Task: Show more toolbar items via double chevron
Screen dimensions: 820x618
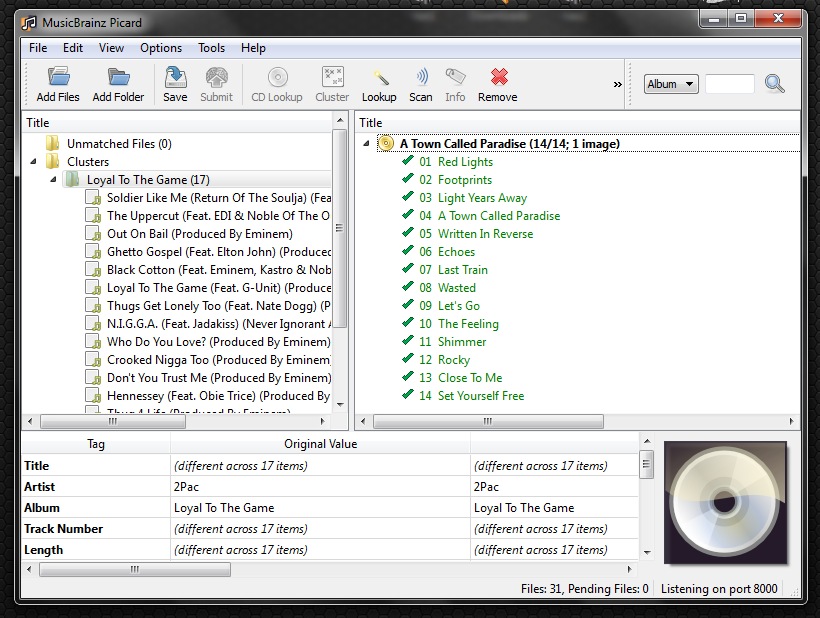Action: [618, 84]
